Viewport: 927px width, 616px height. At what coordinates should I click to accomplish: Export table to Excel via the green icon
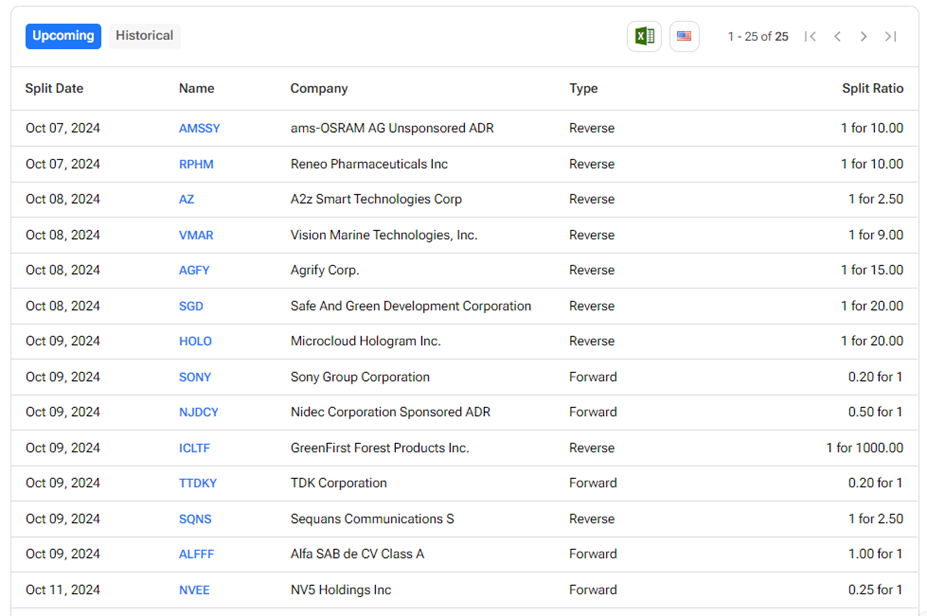644,36
